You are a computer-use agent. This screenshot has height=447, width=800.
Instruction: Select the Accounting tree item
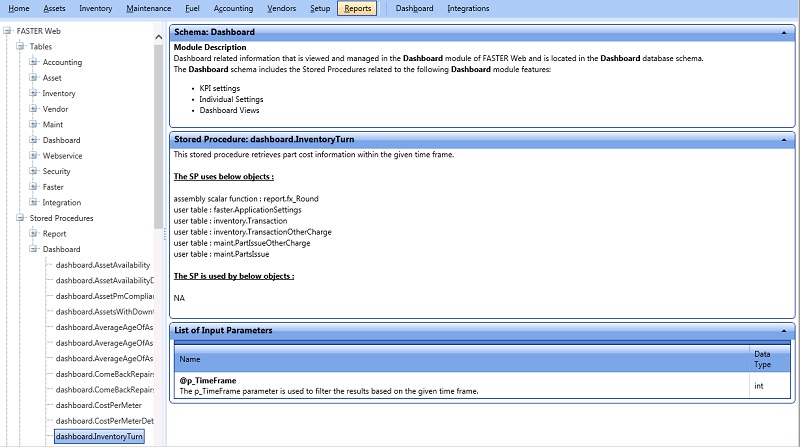(62, 62)
